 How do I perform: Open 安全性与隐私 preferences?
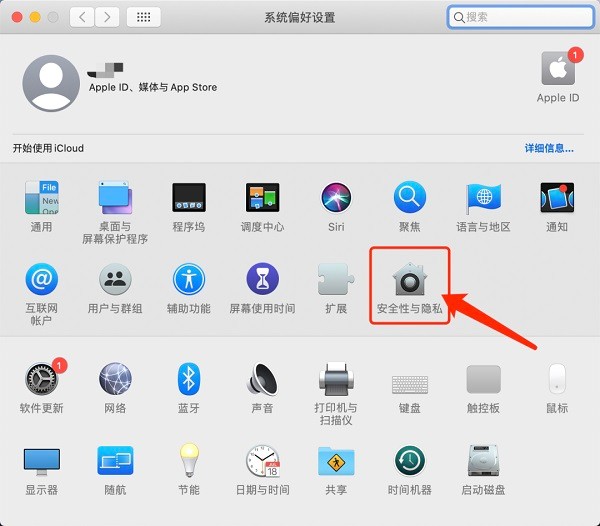point(410,280)
